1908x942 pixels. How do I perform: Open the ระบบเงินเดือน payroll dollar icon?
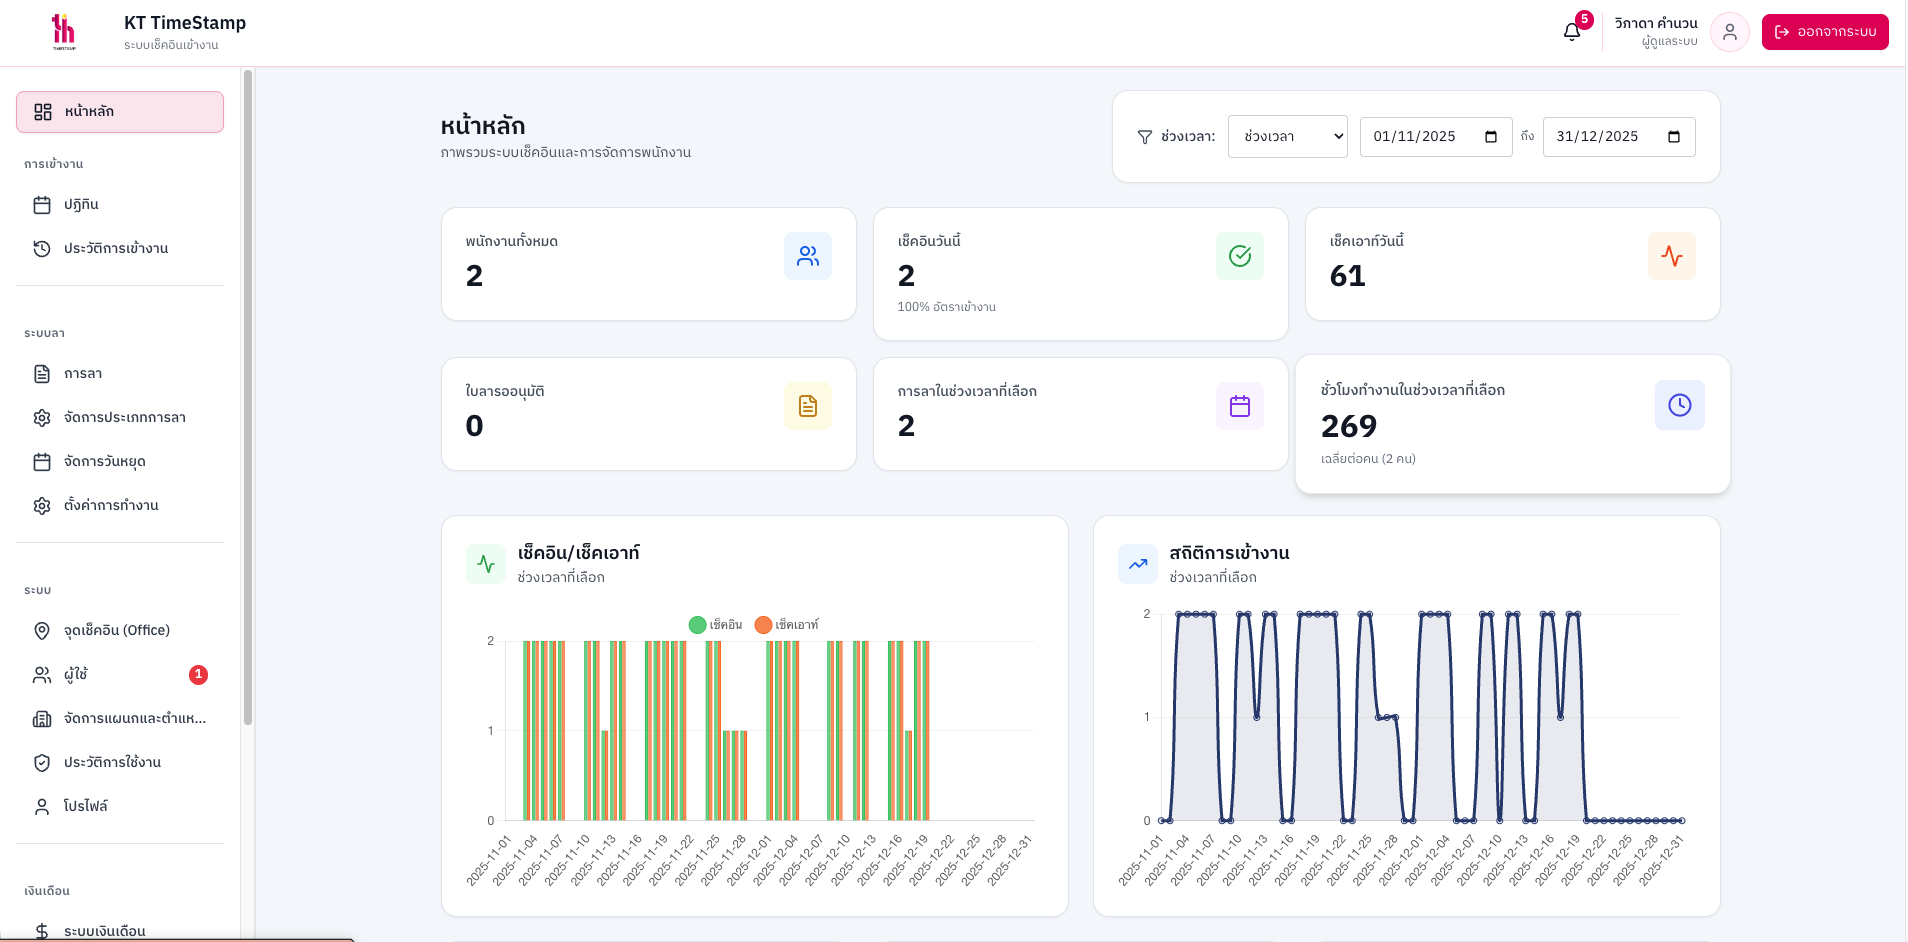tap(42, 928)
